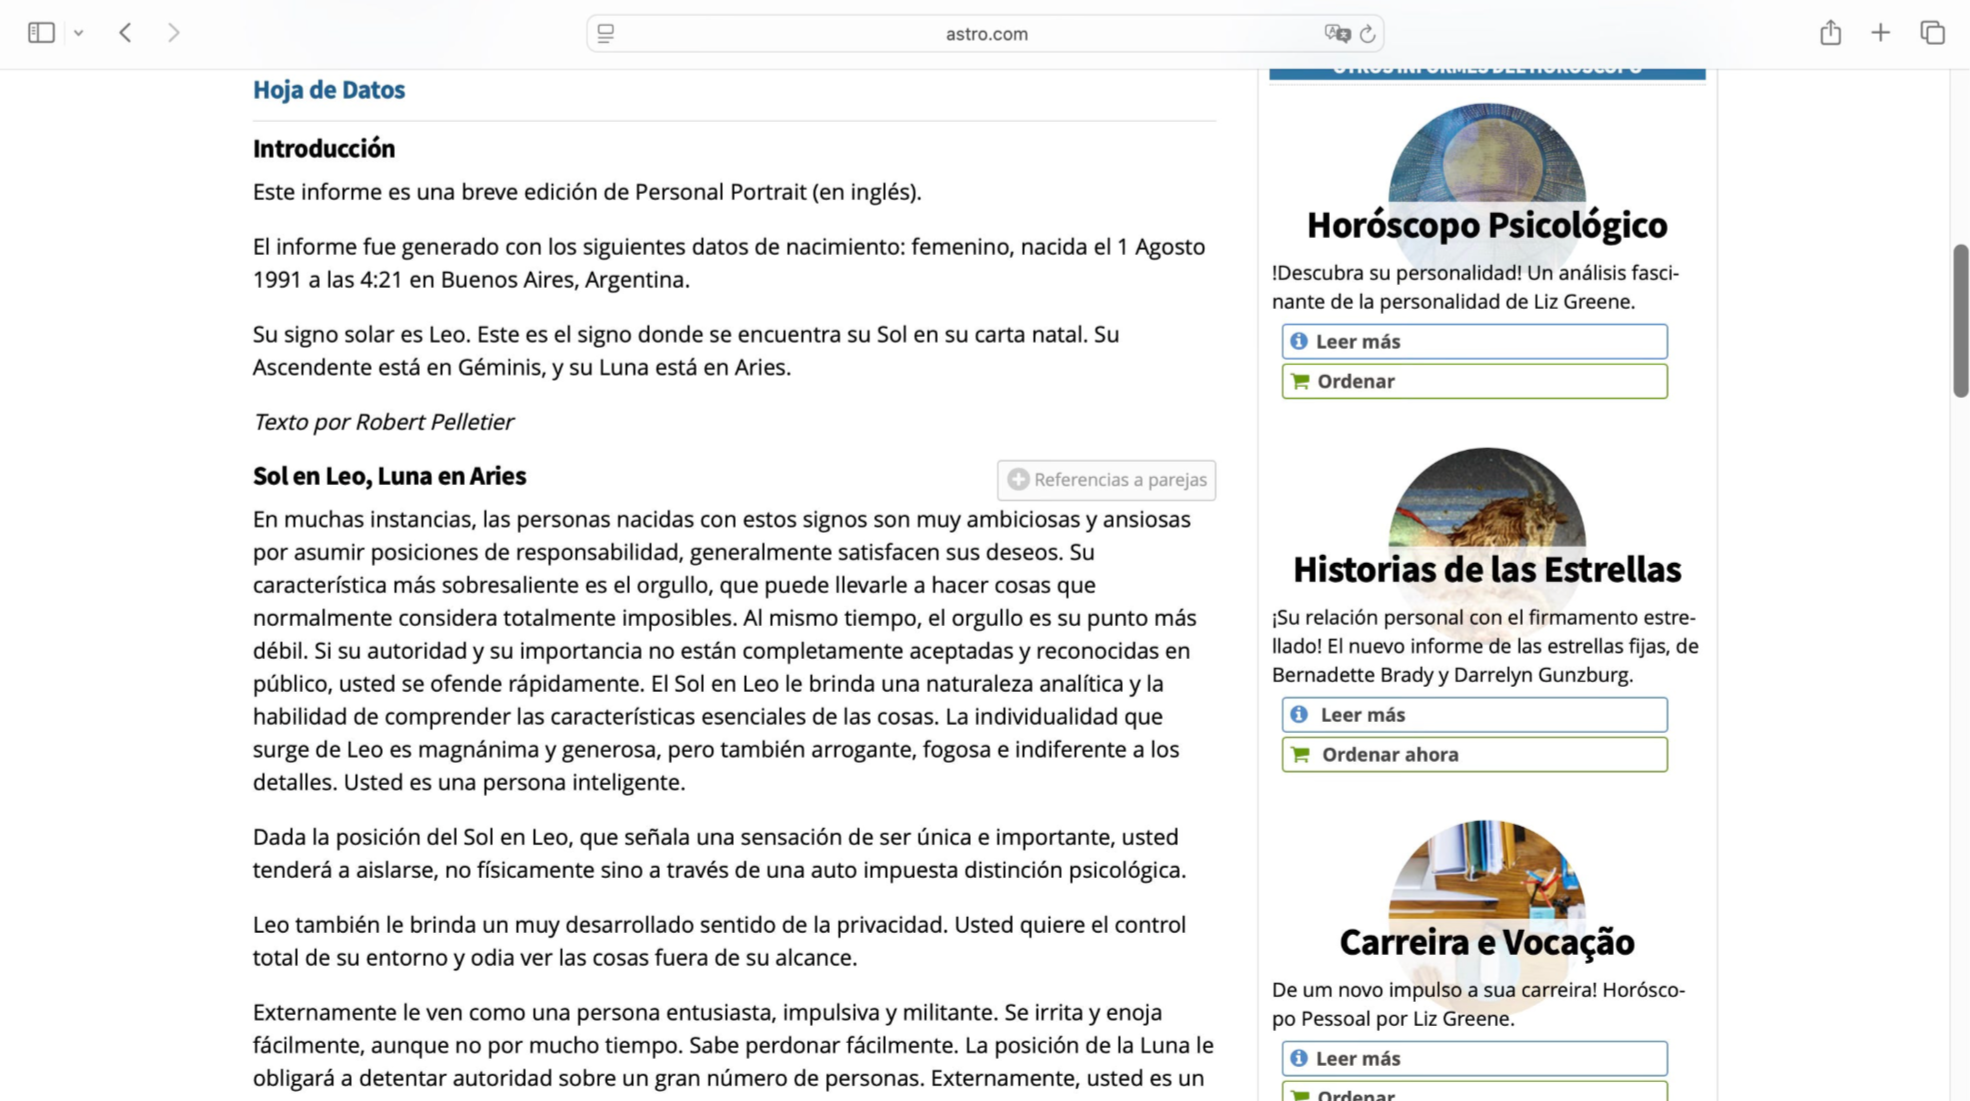Open the Horóscopo Psicológico title

[x=1486, y=226]
